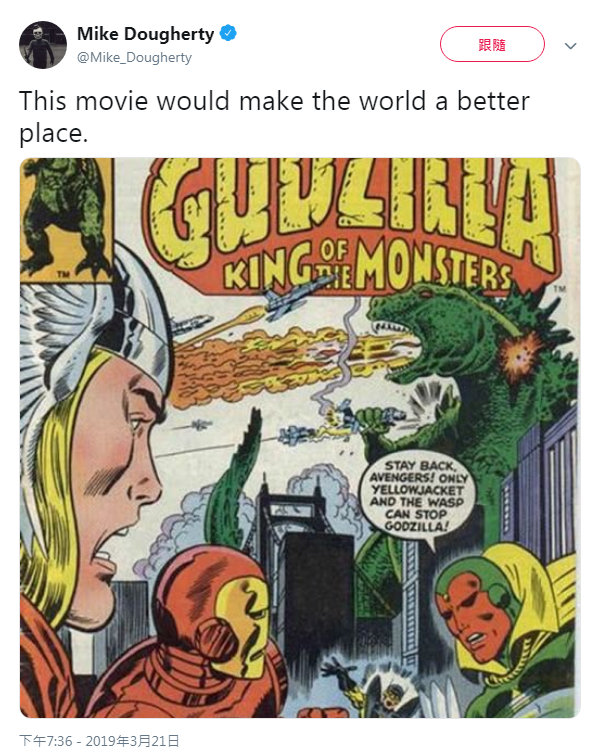597x753 pixels.
Task: Click the blue verified badge
Action: pos(228,33)
